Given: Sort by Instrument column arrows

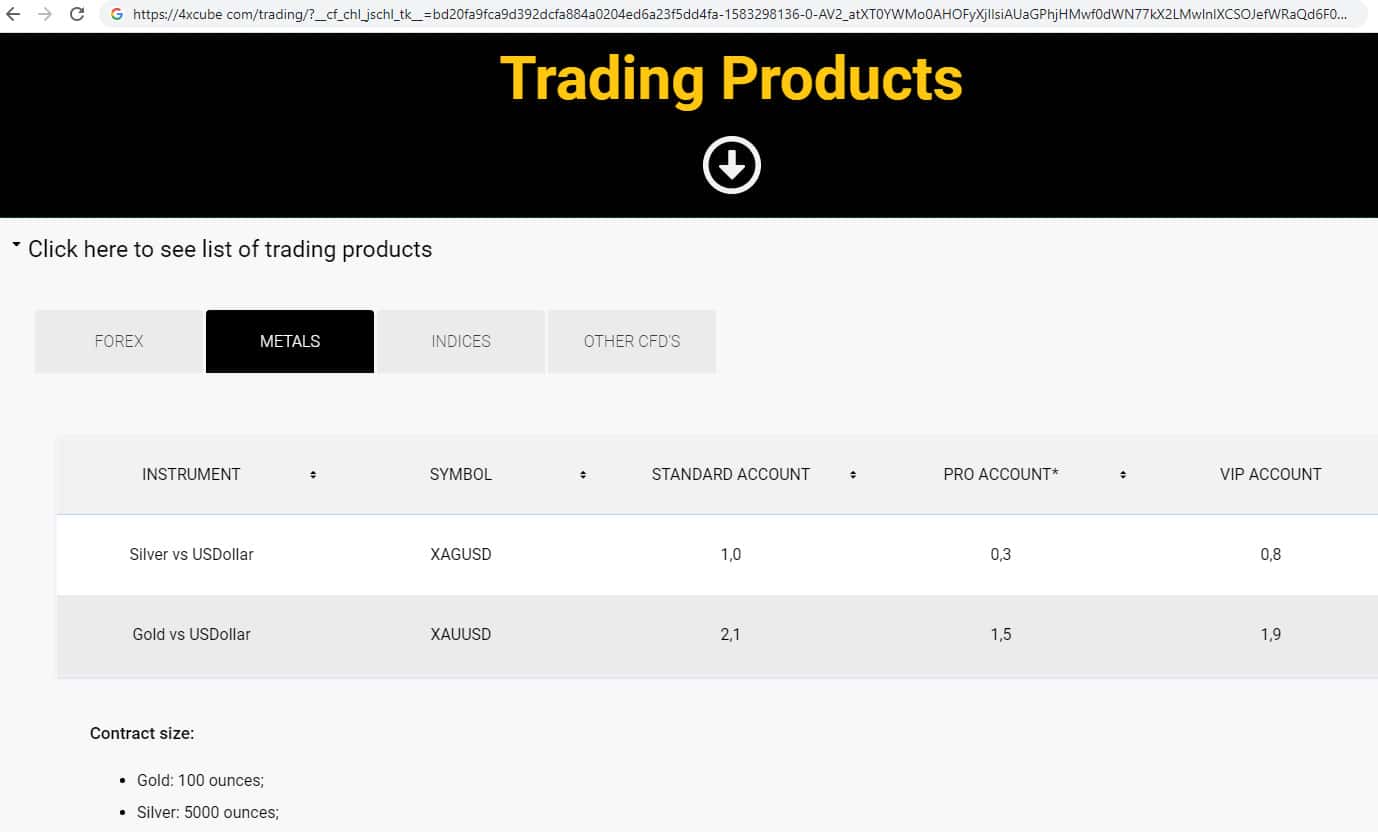Looking at the screenshot, I should (x=313, y=475).
